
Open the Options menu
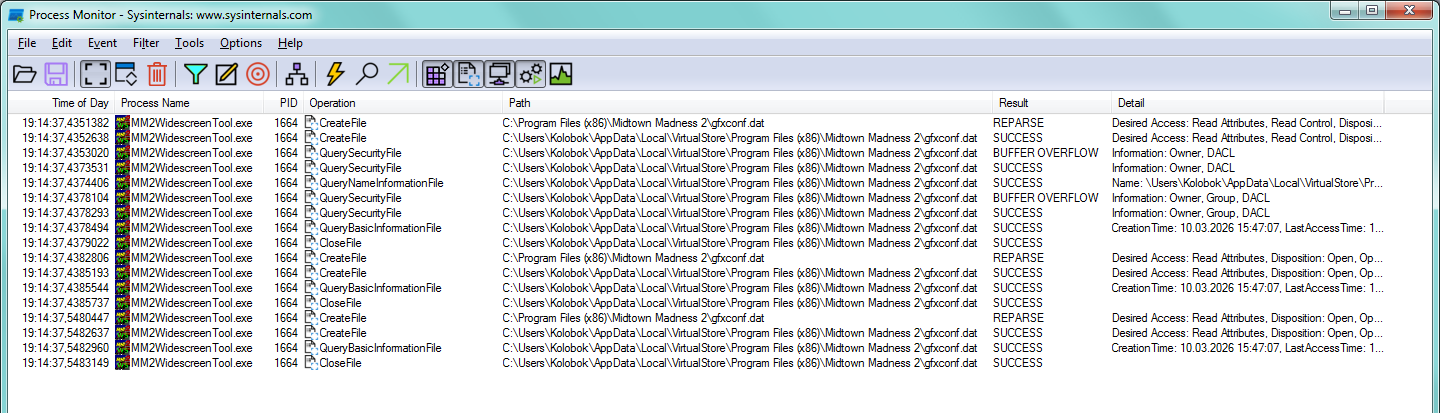pyautogui.click(x=241, y=43)
